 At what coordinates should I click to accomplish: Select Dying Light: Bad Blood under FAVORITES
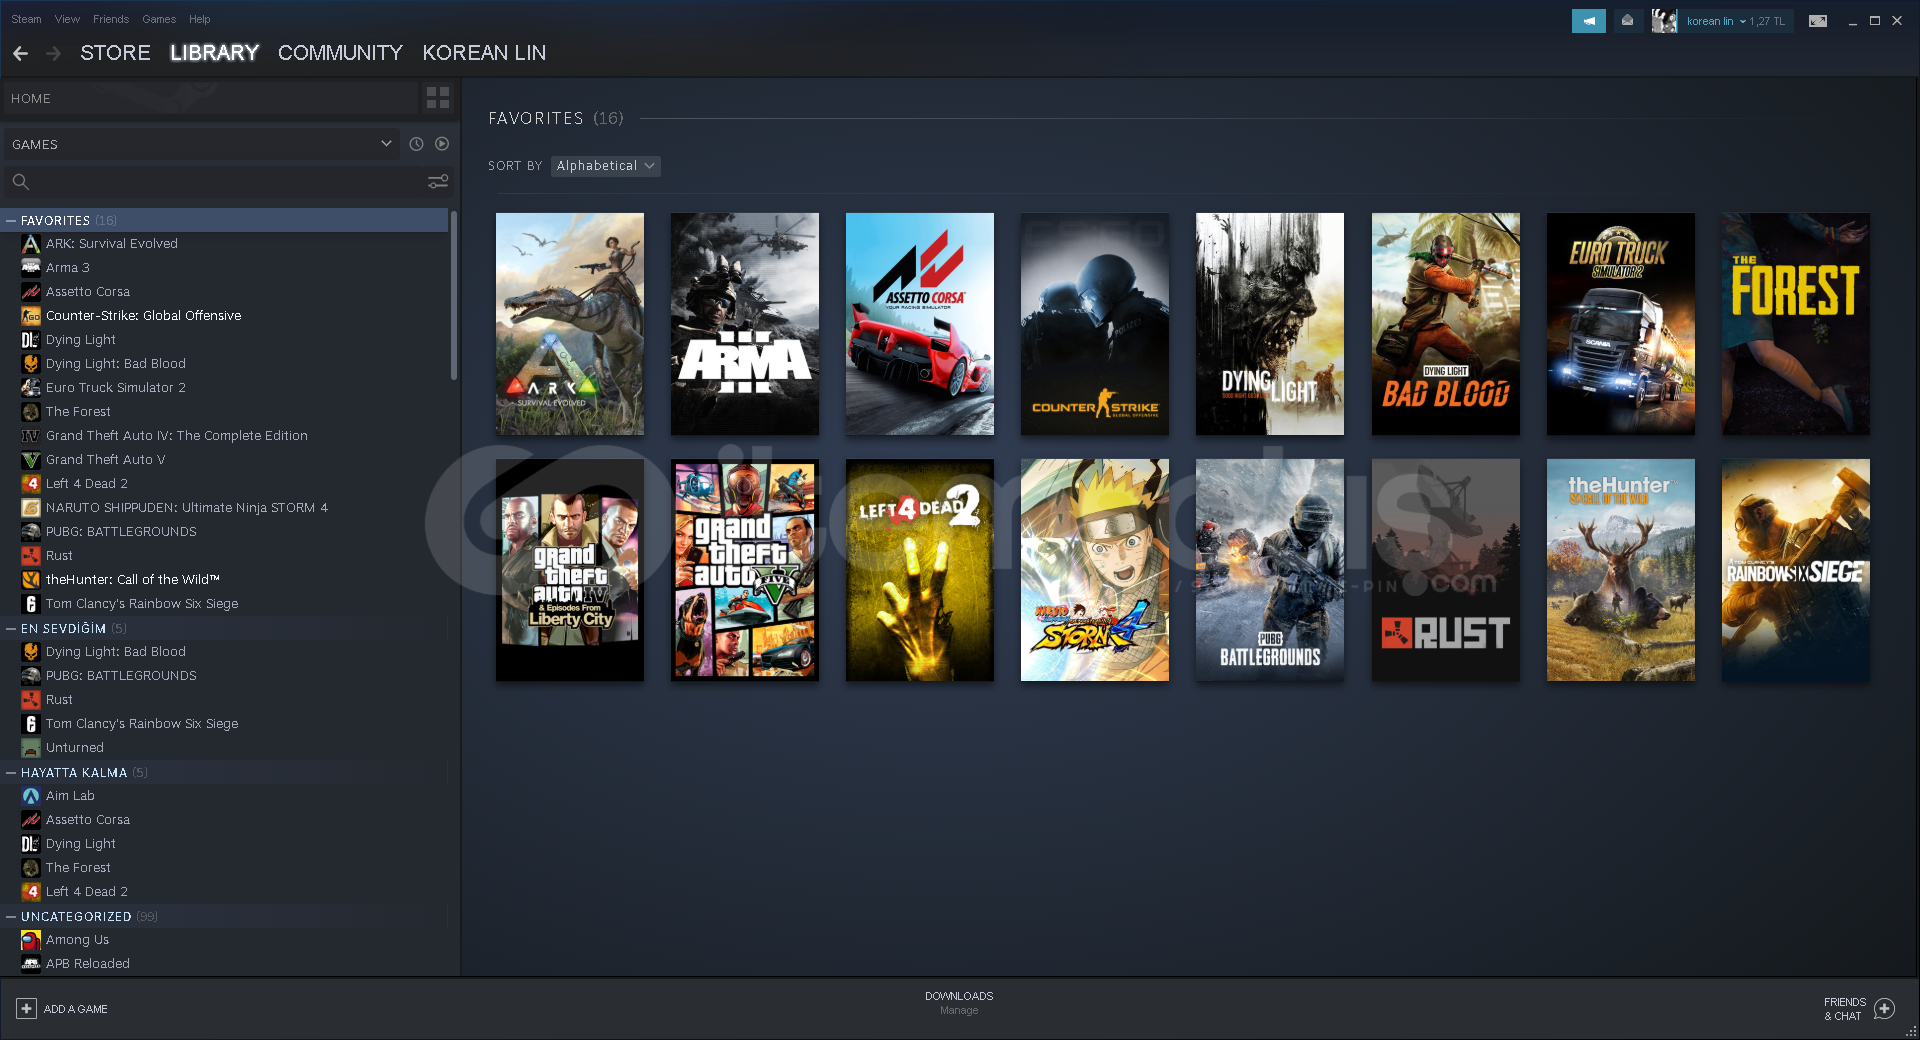coord(116,364)
